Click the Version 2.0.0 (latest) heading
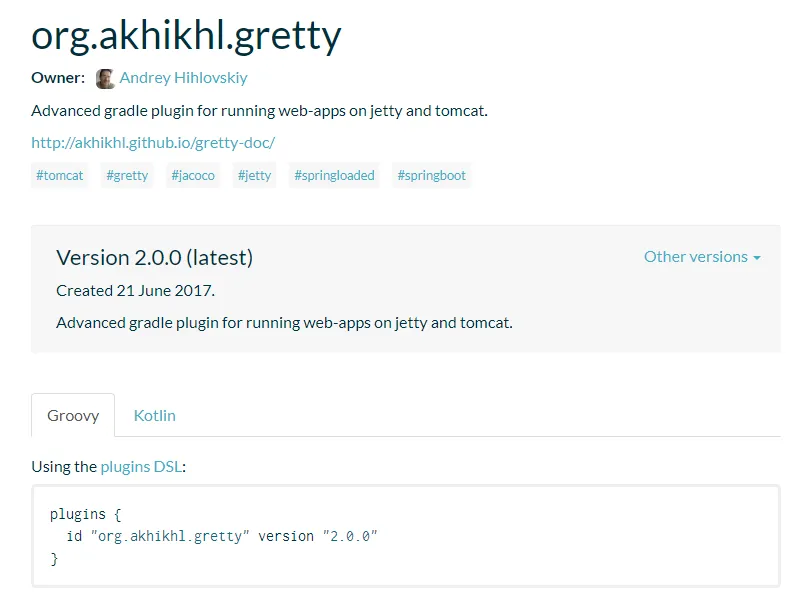Screen dimensions: 809x601 [154, 257]
